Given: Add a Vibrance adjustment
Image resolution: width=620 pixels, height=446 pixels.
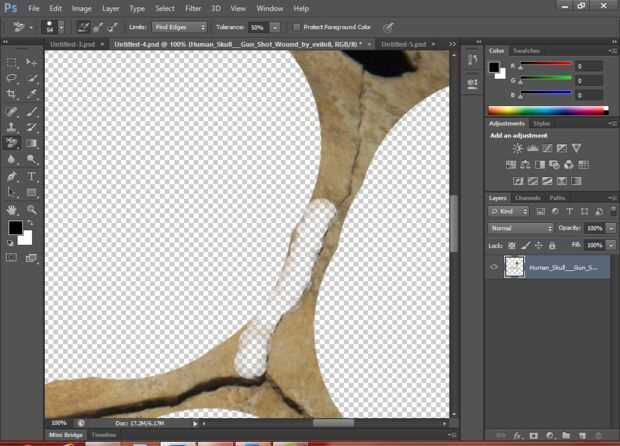Looking at the screenshot, I should point(576,148).
